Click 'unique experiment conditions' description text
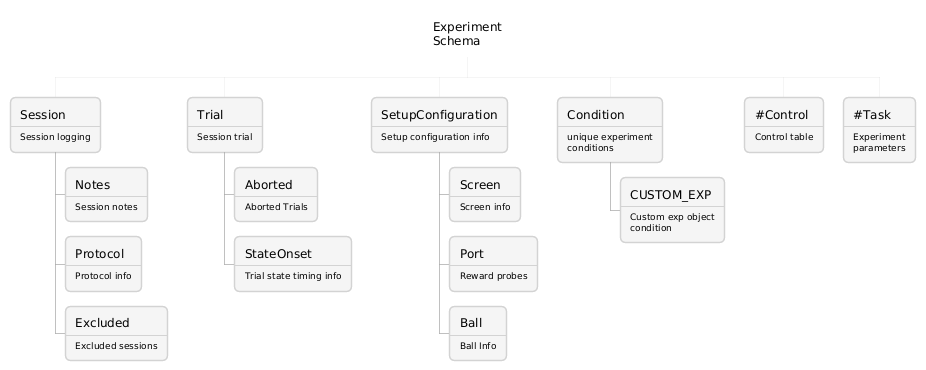The image size is (926, 370). (609, 142)
